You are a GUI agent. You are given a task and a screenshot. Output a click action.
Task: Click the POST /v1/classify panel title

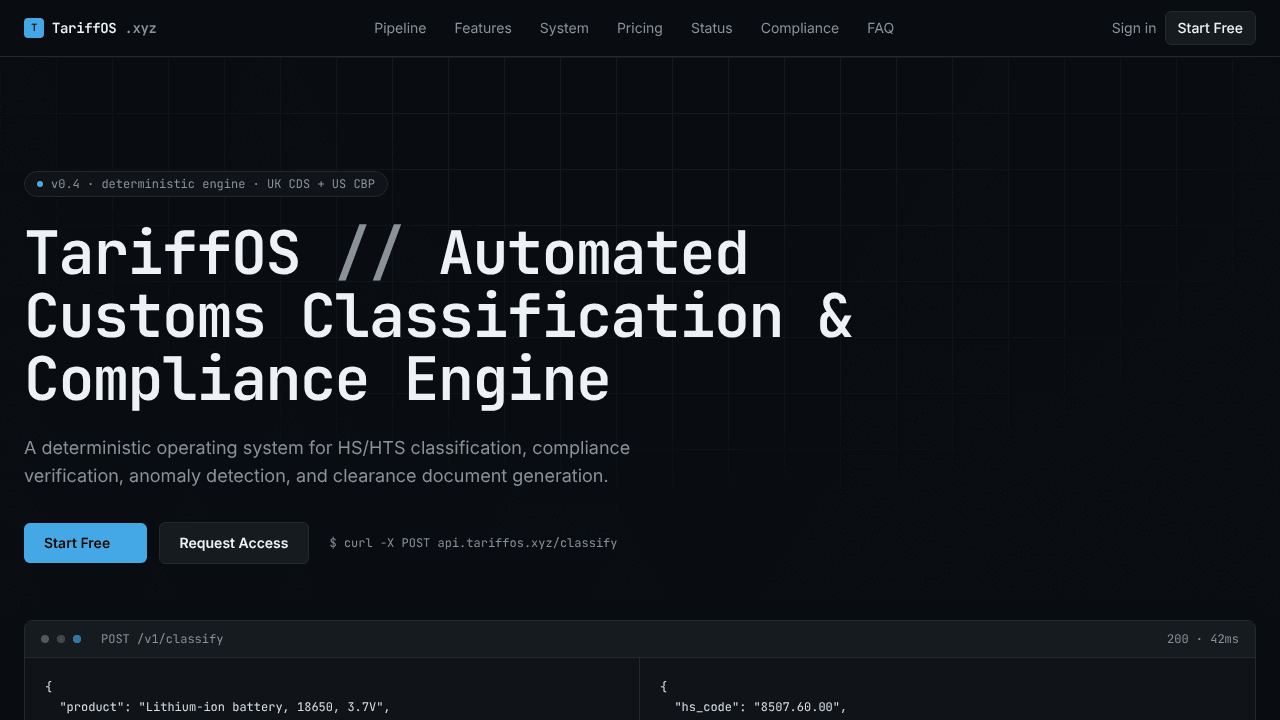(162, 639)
